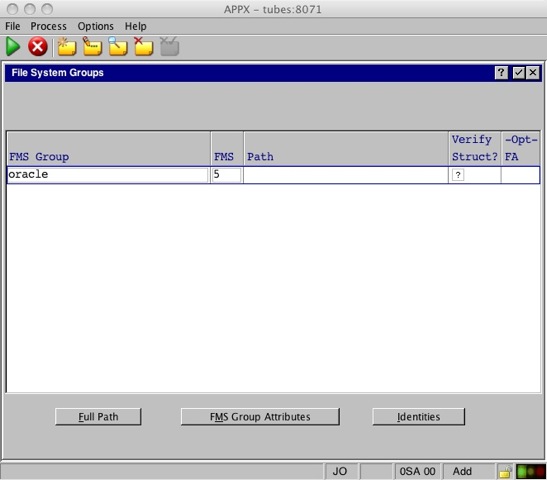Image resolution: width=547 pixels, height=480 pixels.
Task: Toggle the Verify Struct? checkbox
Action: 458,175
